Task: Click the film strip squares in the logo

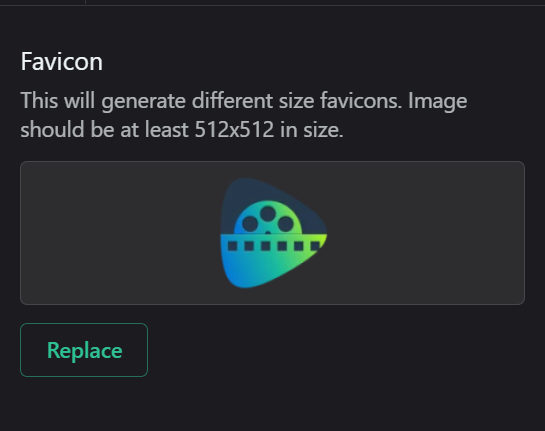Action: 273,246
